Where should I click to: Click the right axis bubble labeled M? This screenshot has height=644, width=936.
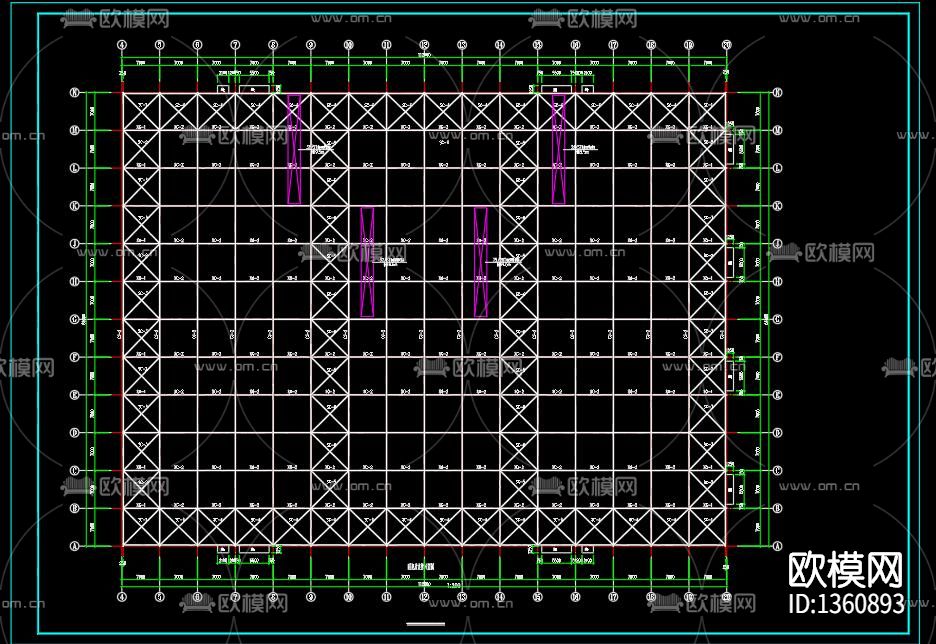click(x=777, y=130)
